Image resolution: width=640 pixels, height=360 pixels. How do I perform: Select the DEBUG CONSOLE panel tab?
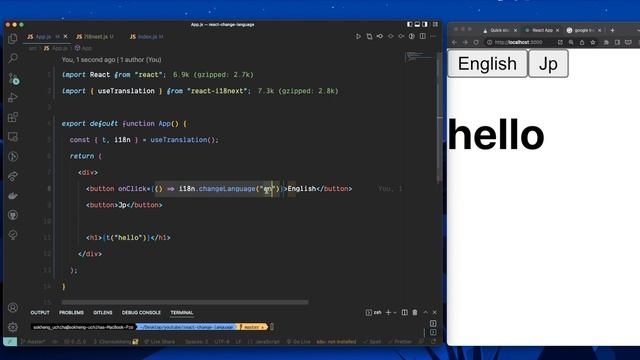tap(141, 313)
